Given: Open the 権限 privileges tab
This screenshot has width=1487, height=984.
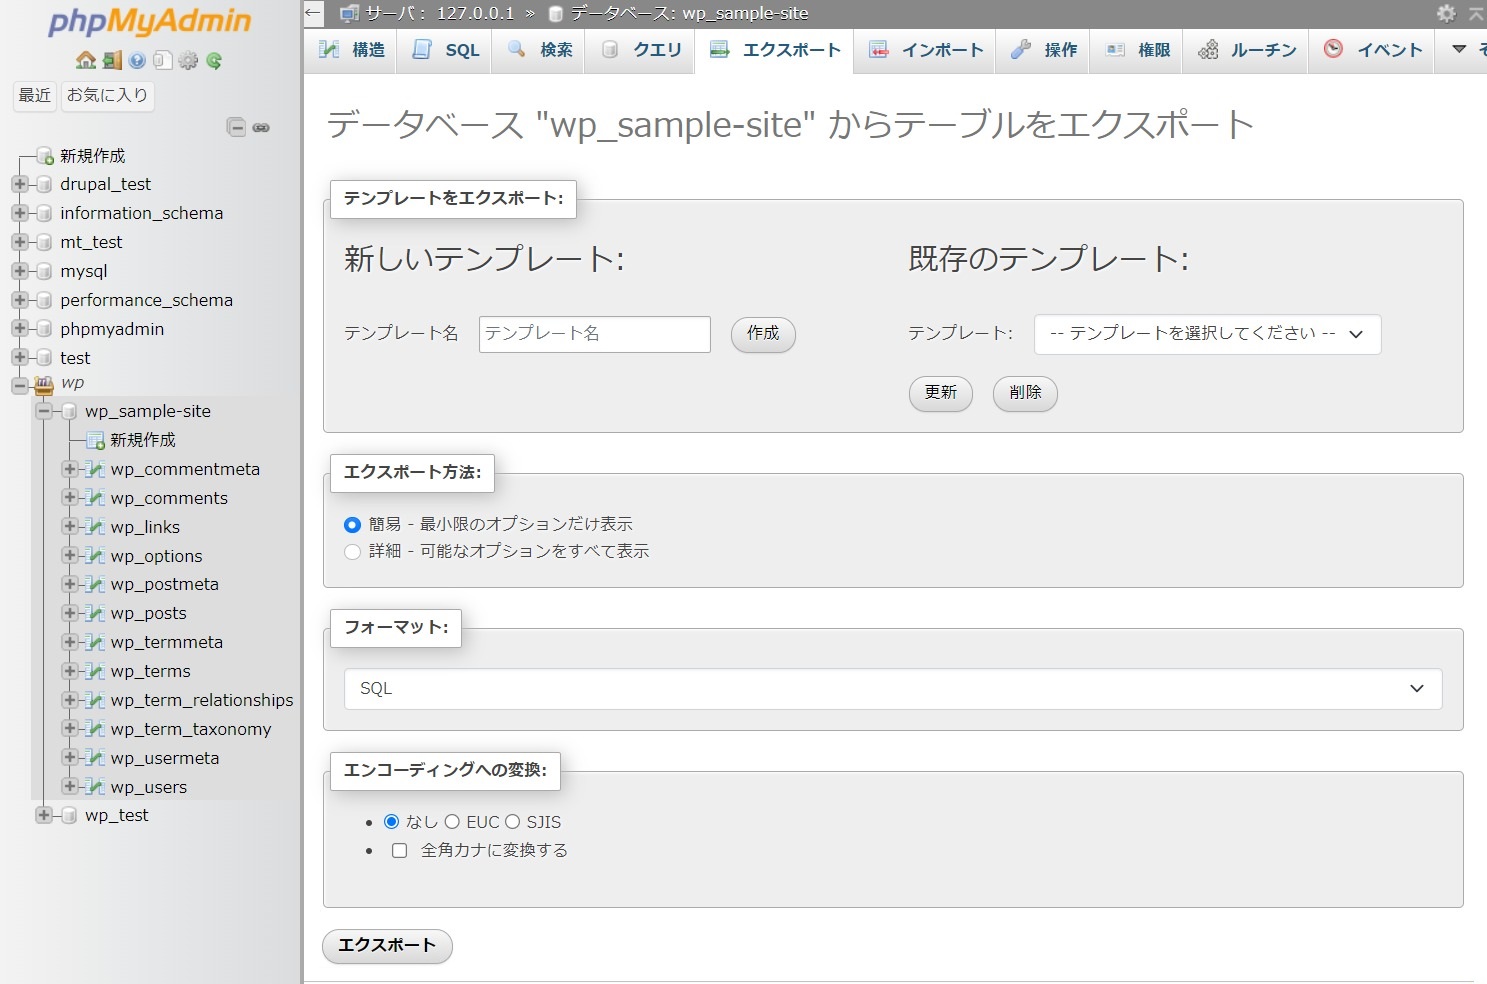Looking at the screenshot, I should tap(1137, 50).
